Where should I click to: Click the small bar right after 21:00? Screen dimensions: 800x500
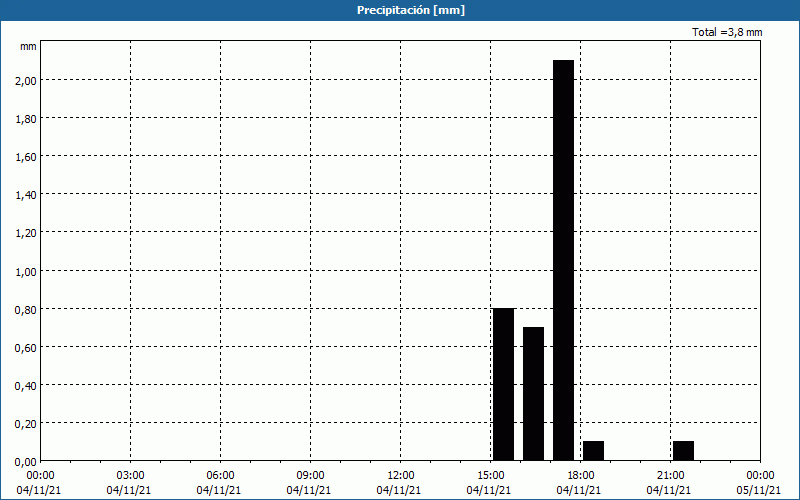click(683, 450)
